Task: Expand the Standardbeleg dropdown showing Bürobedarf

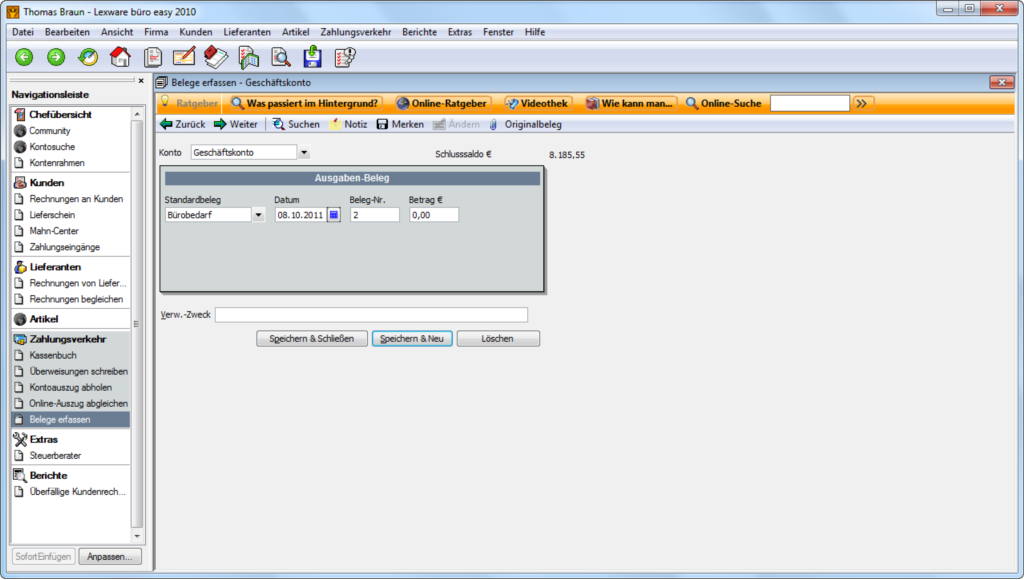Action: click(x=258, y=214)
